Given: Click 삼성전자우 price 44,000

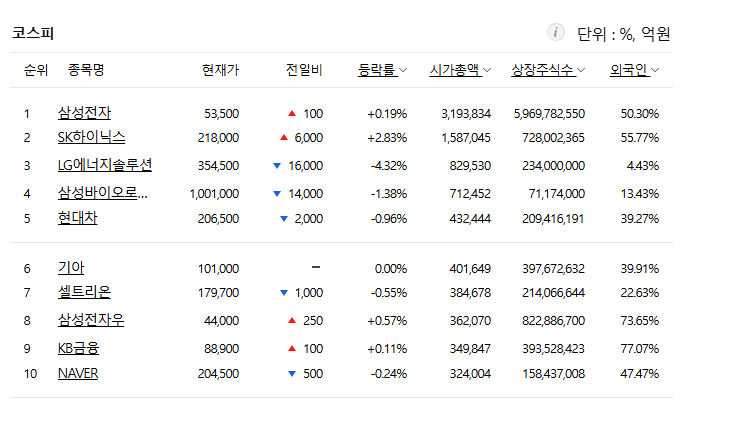Looking at the screenshot, I should (x=221, y=321).
